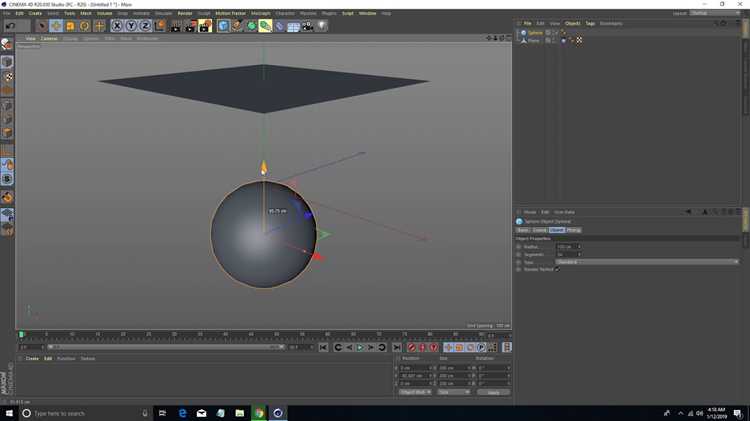Select Texture mode checkerboard icon
The height and width of the screenshot is (421, 750).
point(7,77)
